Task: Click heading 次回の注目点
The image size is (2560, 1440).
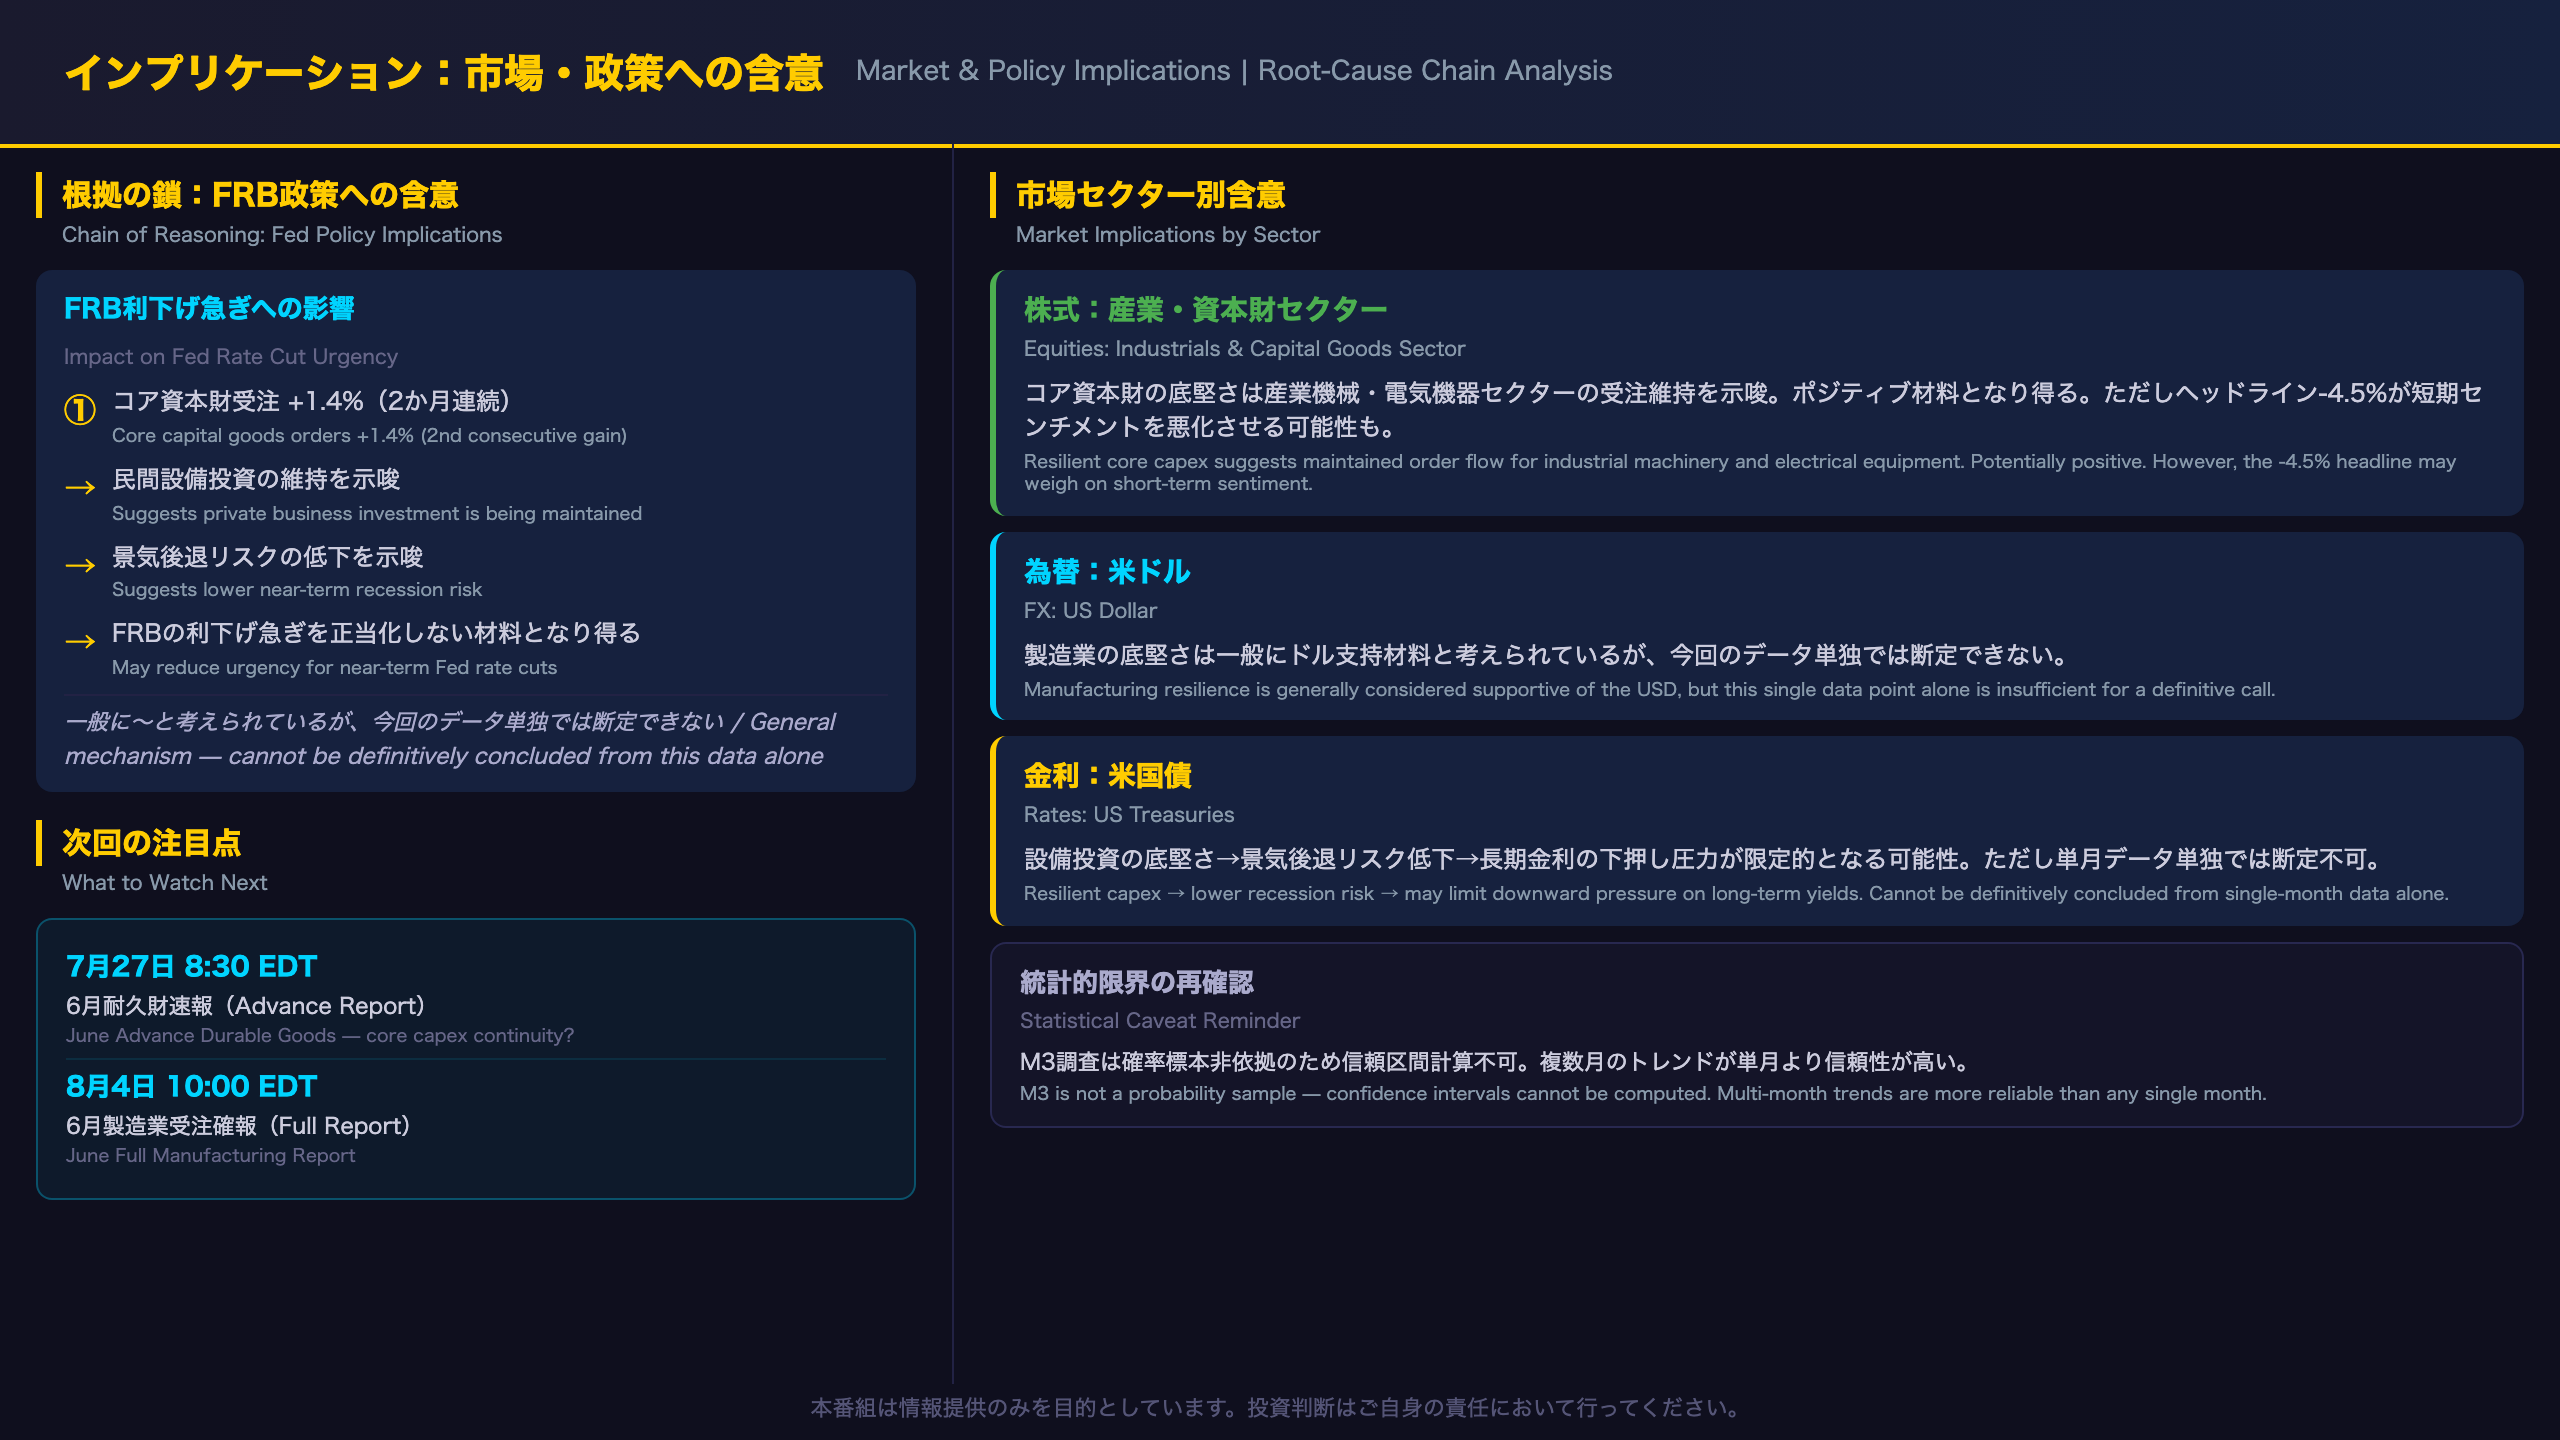Action: point(151,843)
